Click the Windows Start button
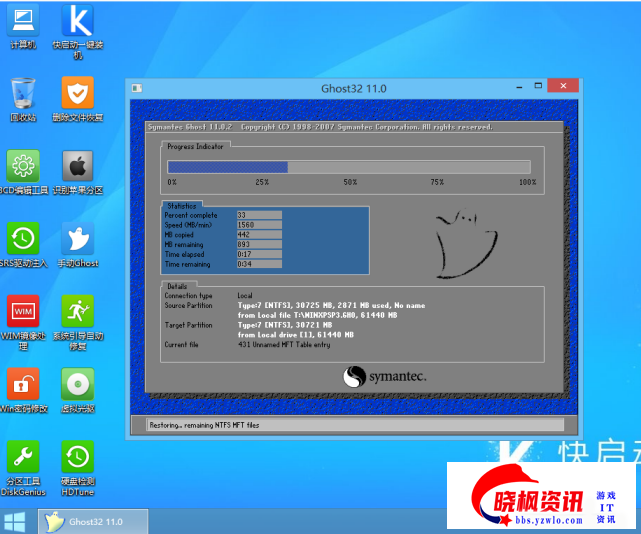Screen dimensions: 641x534 point(15,521)
